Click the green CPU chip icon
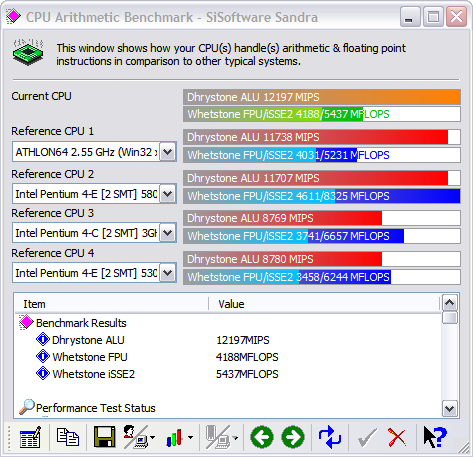473x457 pixels. pyautogui.click(x=28, y=53)
